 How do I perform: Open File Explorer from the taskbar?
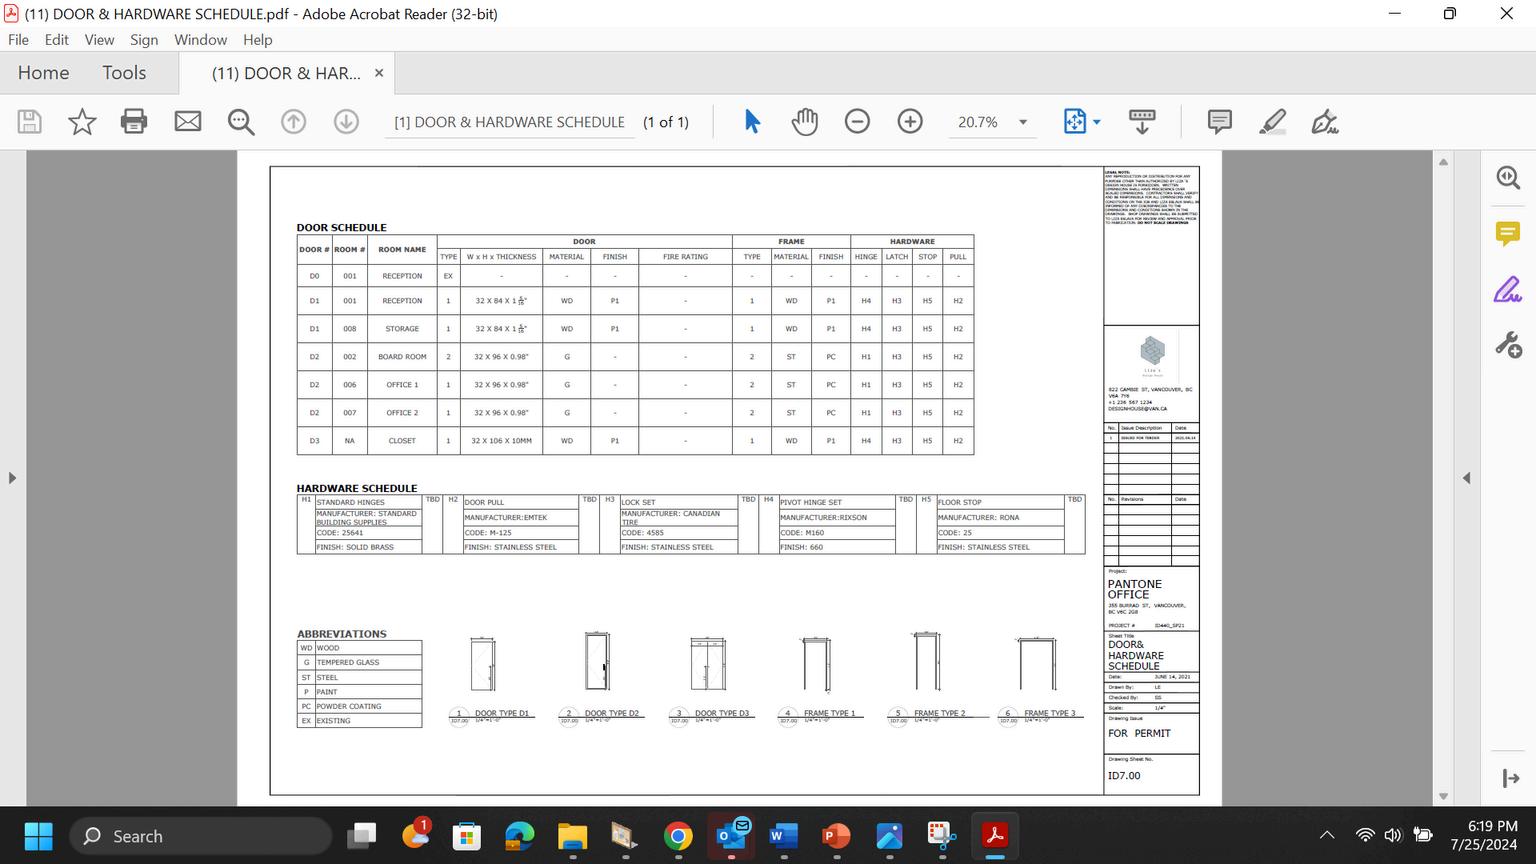tap(572, 836)
